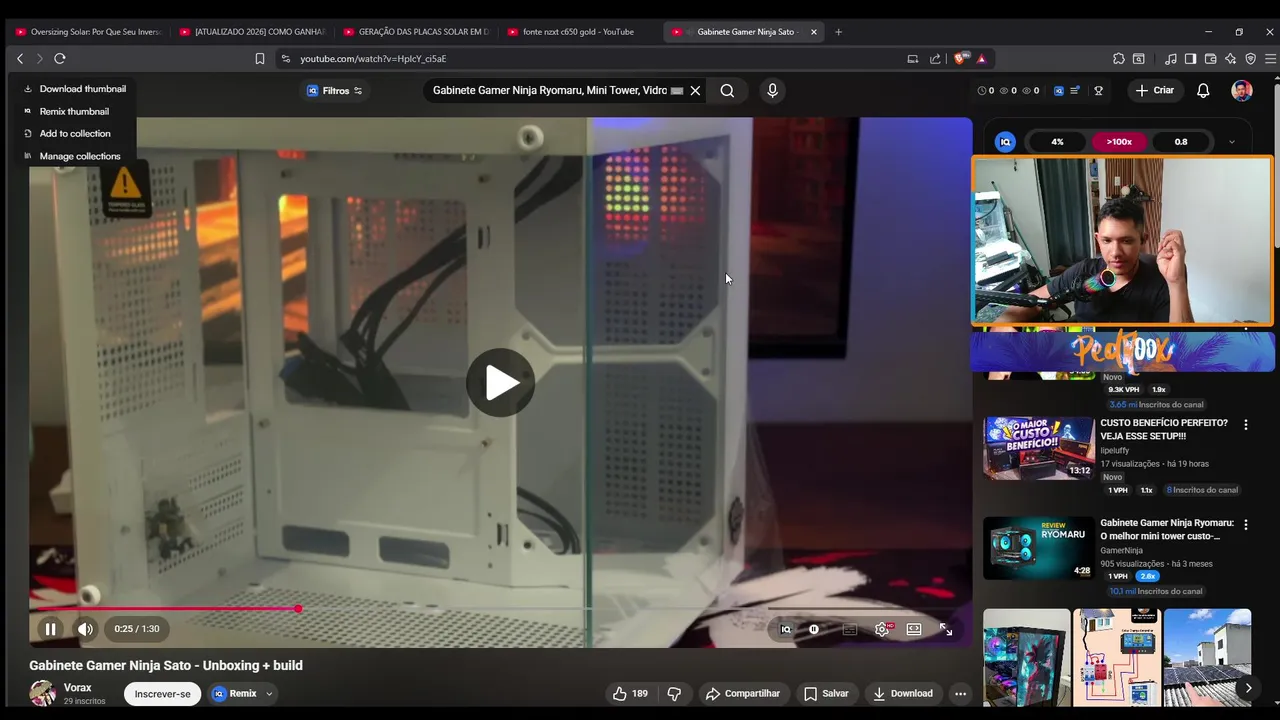Choose Manage collections menu entry

point(72,156)
